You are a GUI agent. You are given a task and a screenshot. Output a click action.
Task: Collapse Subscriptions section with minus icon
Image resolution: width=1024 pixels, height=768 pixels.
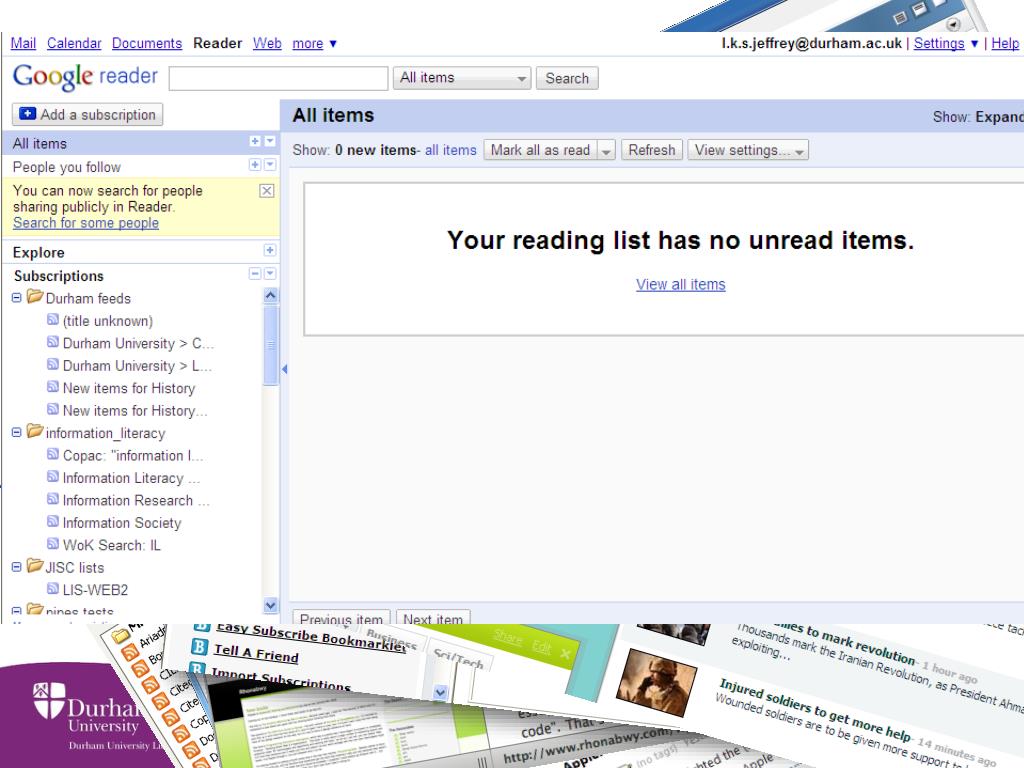(255, 274)
